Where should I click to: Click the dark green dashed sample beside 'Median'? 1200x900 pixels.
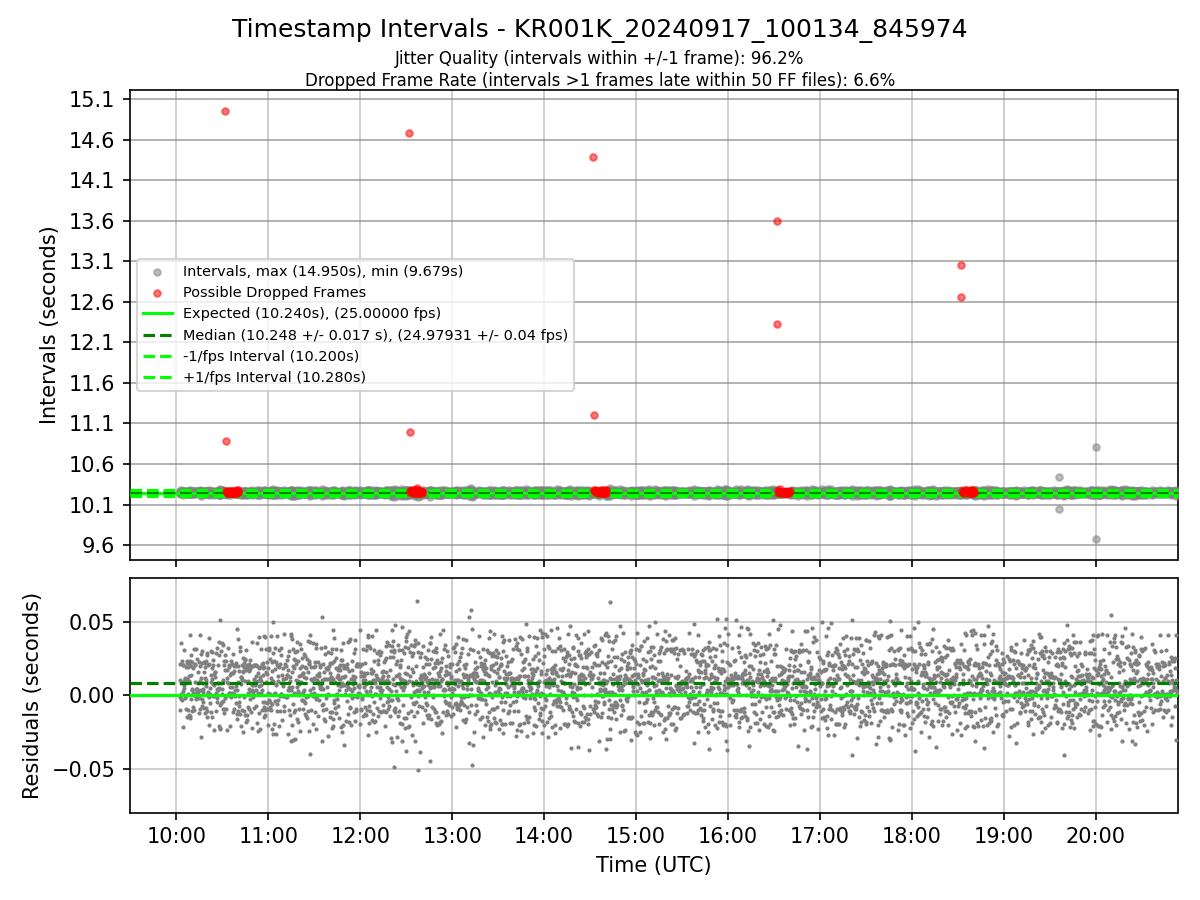(158, 335)
